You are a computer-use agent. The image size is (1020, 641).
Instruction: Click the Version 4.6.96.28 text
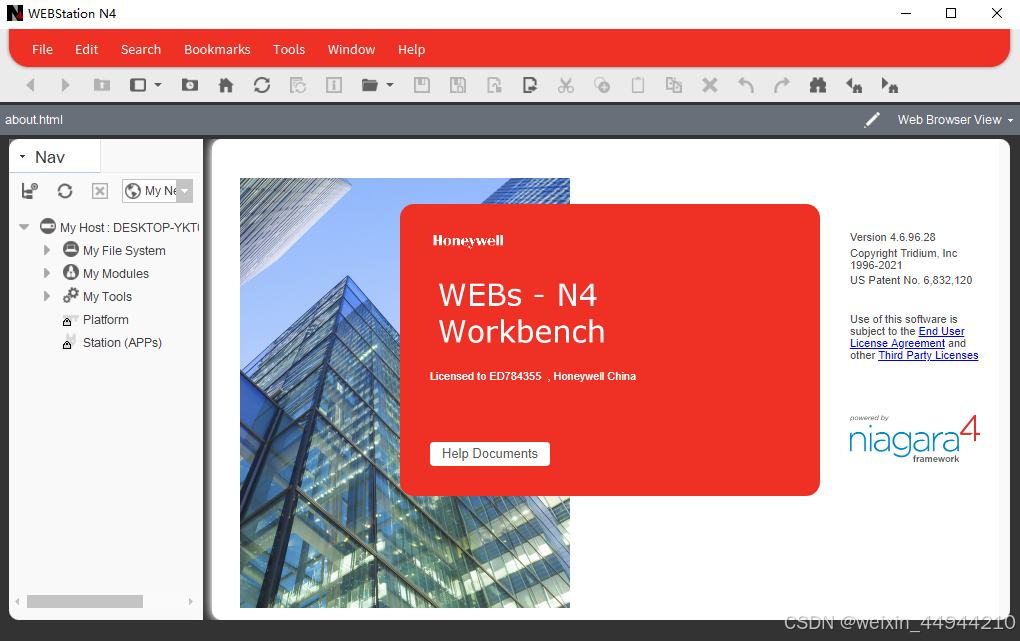pos(892,238)
